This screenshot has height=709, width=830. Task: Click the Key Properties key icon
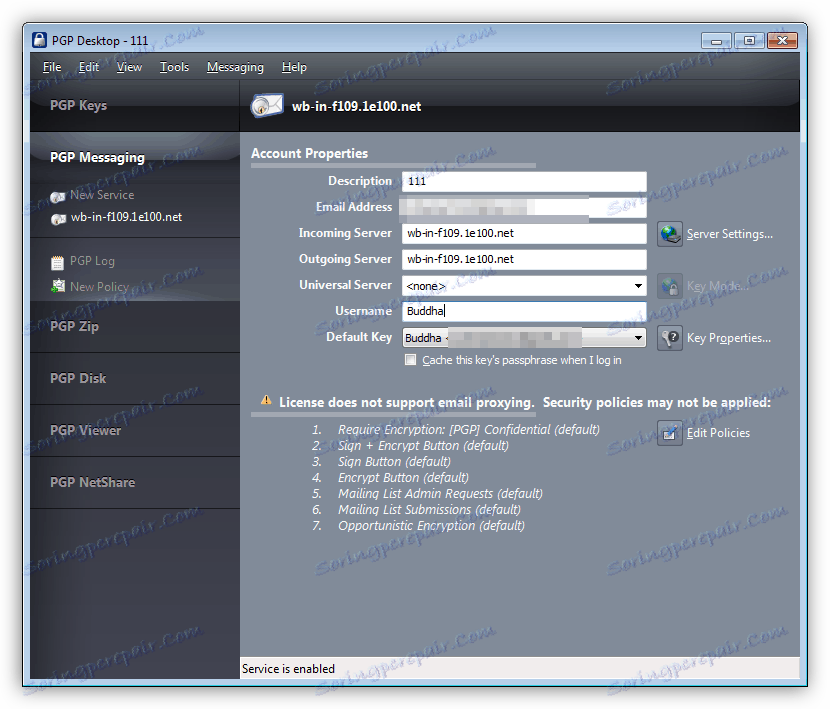[670, 338]
